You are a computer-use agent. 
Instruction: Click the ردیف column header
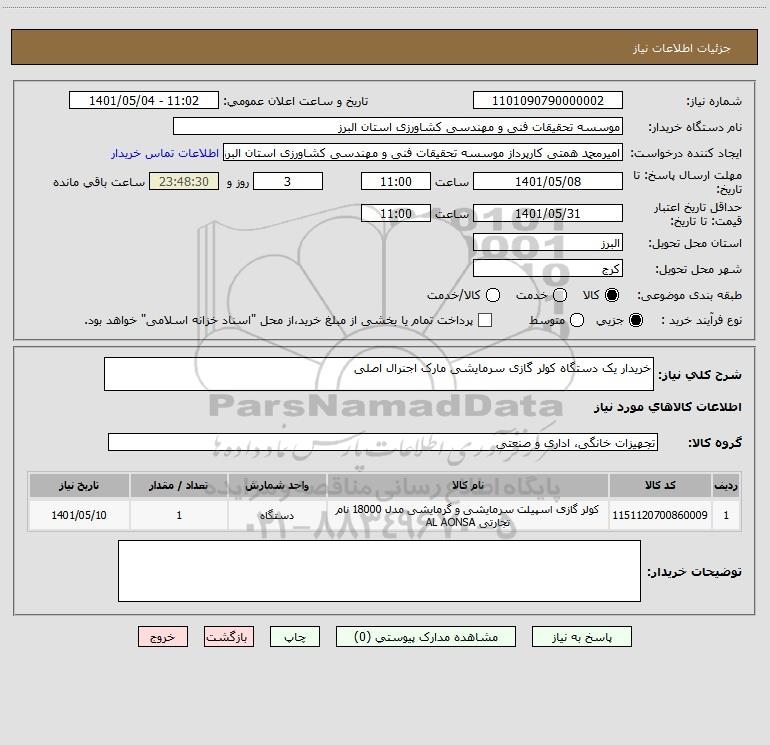click(726, 485)
